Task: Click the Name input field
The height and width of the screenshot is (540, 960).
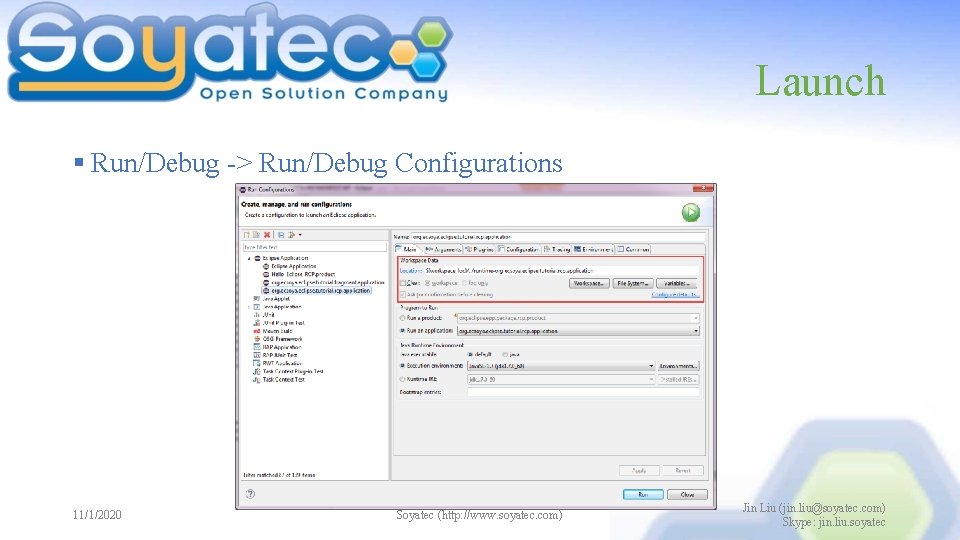Action: tap(558, 237)
